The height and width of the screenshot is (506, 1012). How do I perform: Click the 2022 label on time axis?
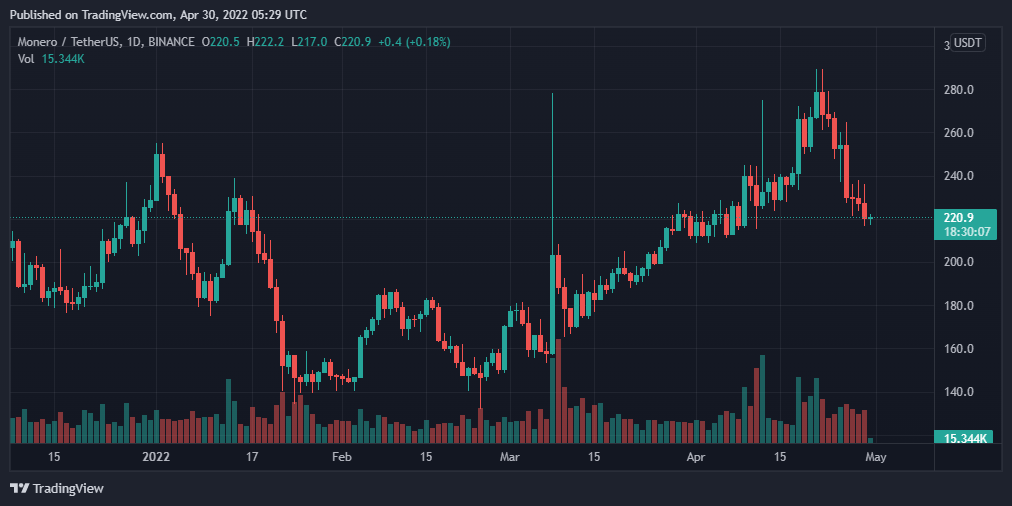[x=156, y=457]
